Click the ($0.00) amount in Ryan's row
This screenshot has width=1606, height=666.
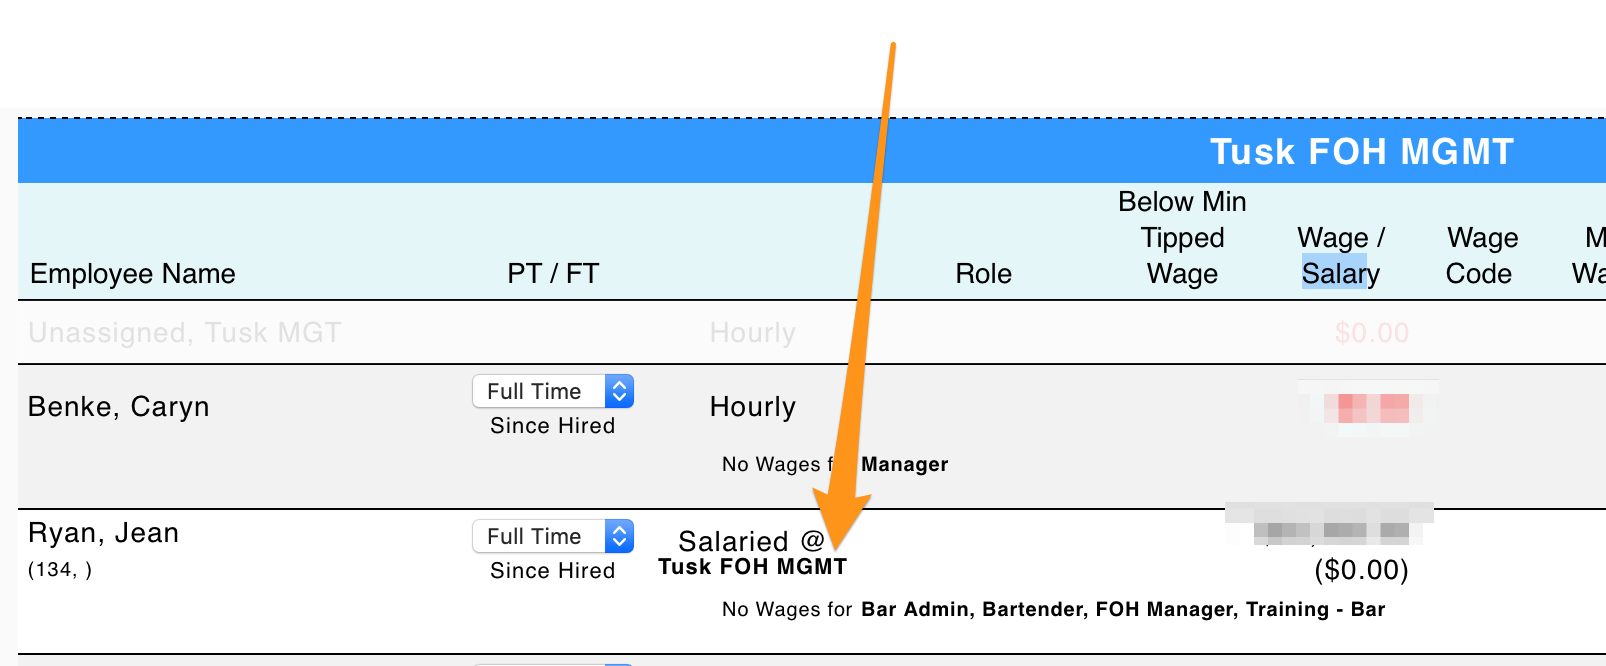(x=1361, y=570)
